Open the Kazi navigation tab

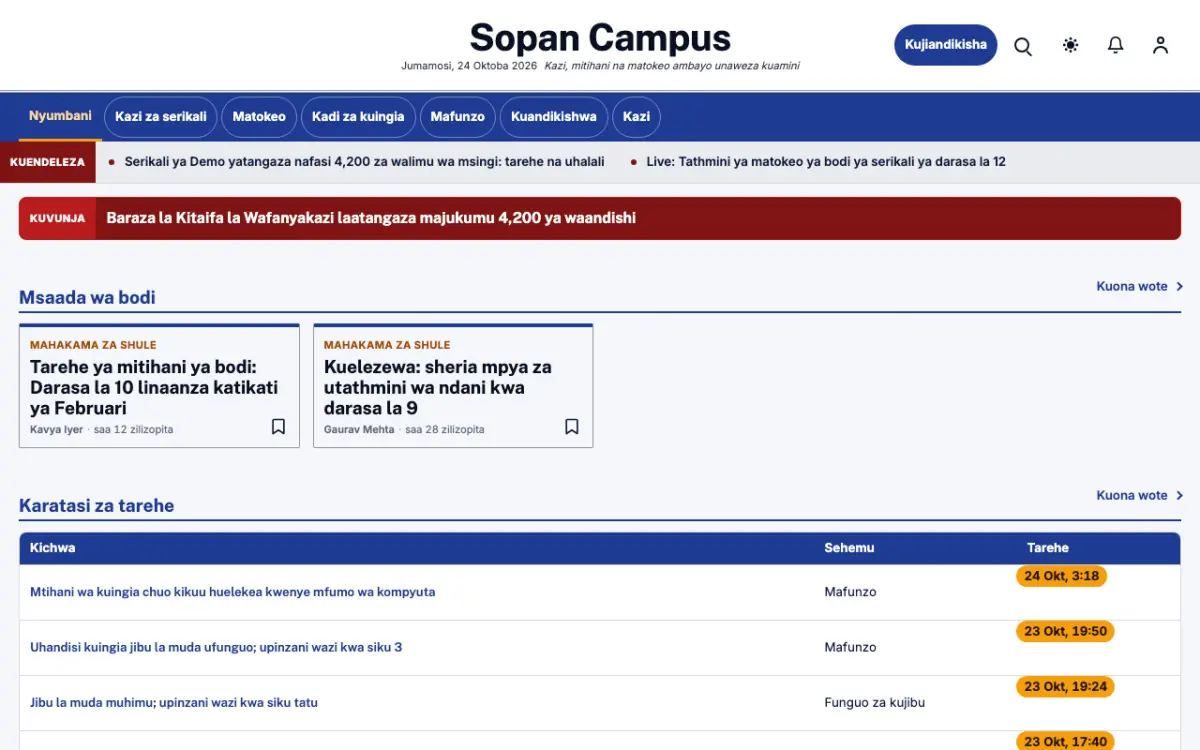tap(636, 117)
